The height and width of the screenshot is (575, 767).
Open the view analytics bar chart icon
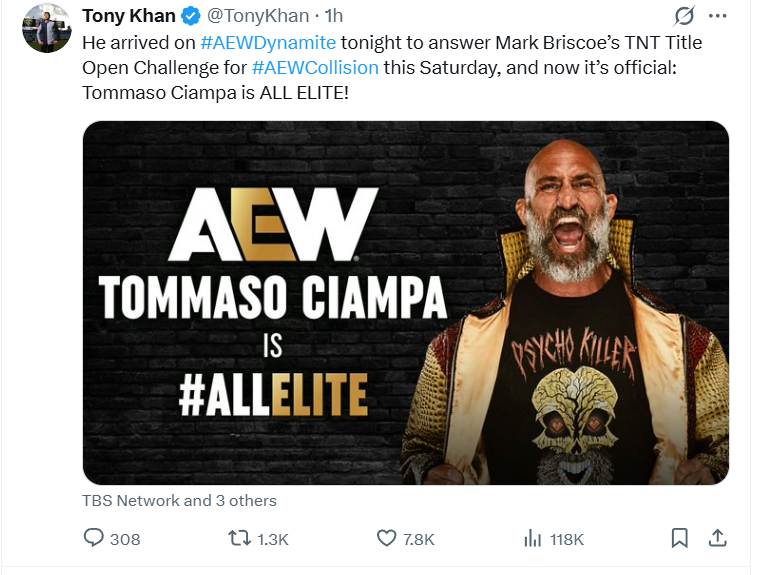(x=533, y=538)
